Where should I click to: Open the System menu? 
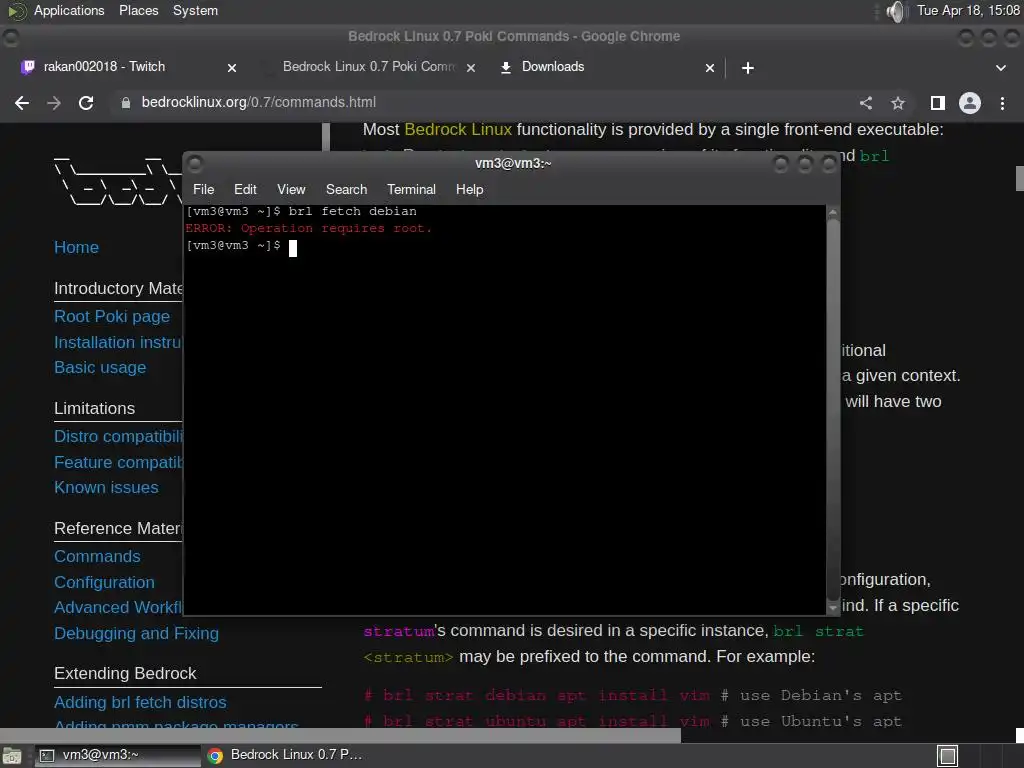click(x=195, y=10)
